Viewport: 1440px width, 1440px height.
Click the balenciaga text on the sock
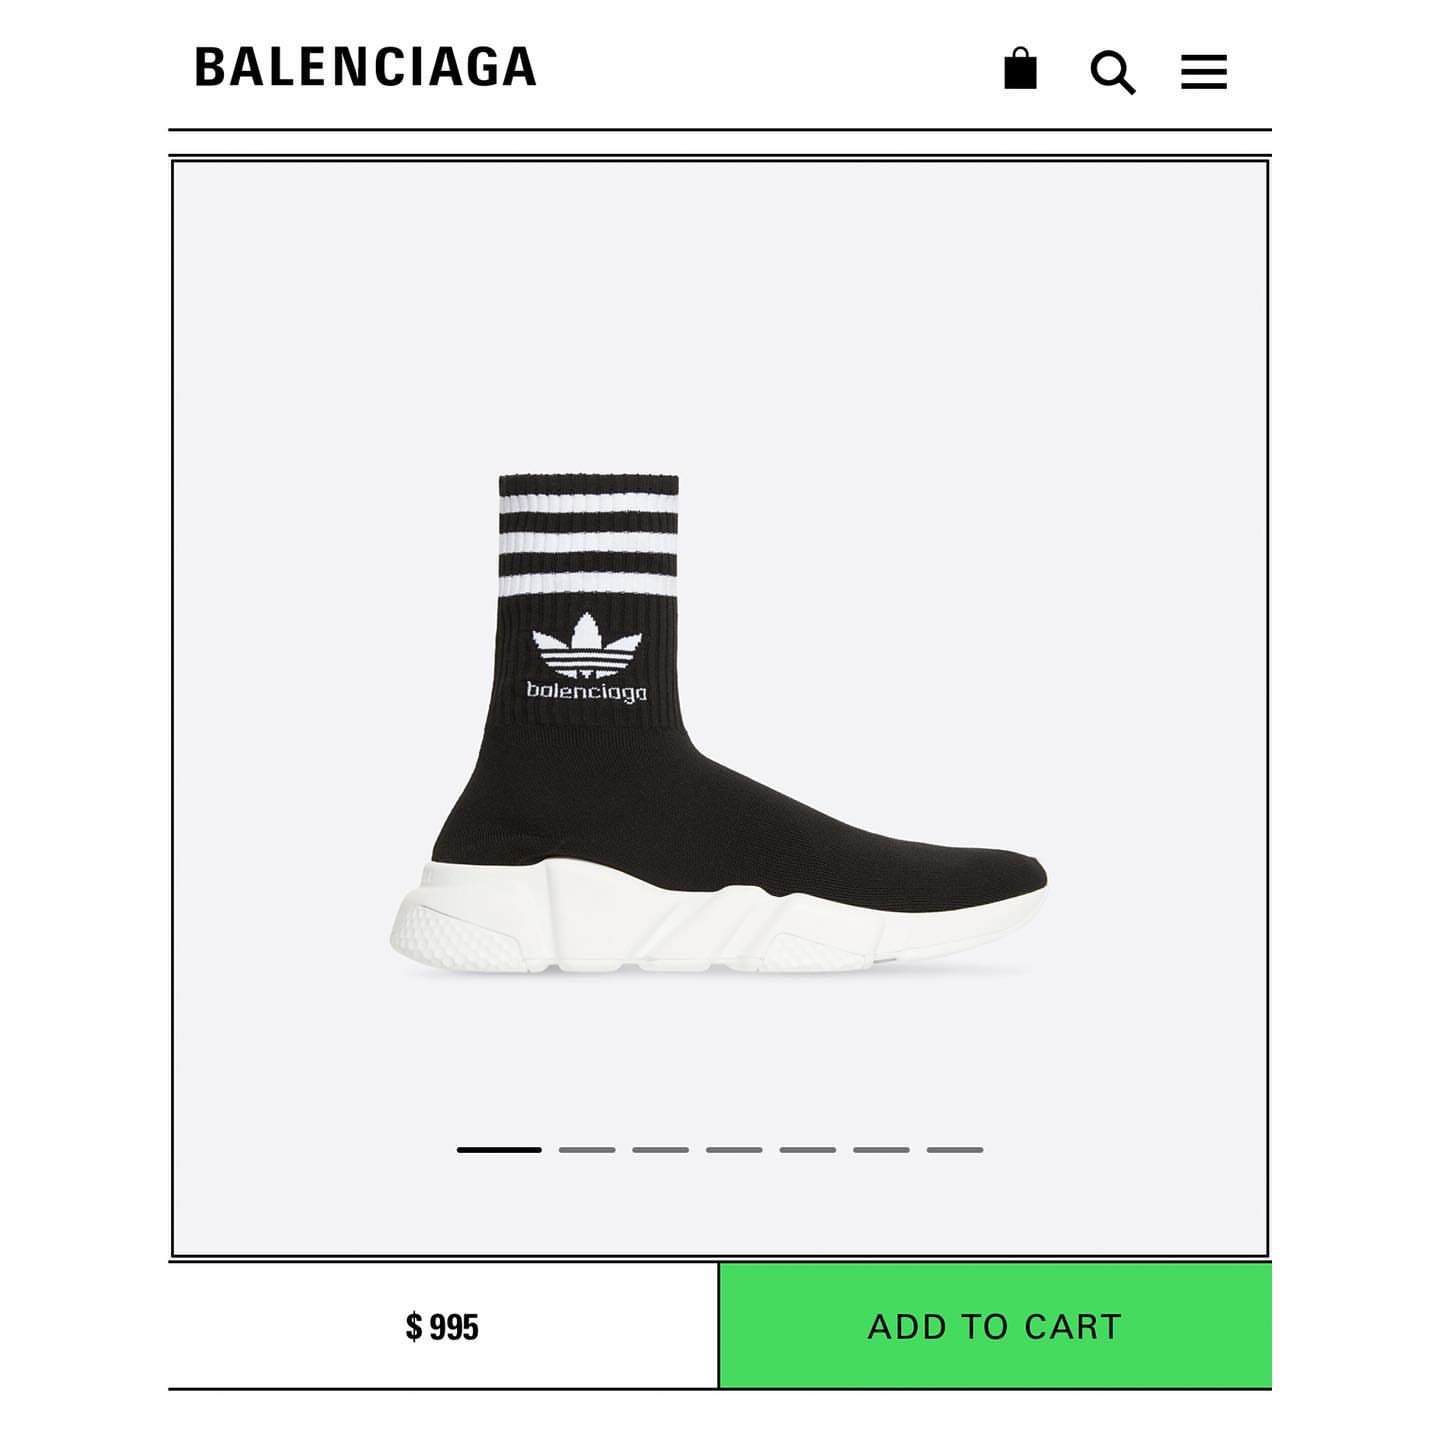coord(587,691)
